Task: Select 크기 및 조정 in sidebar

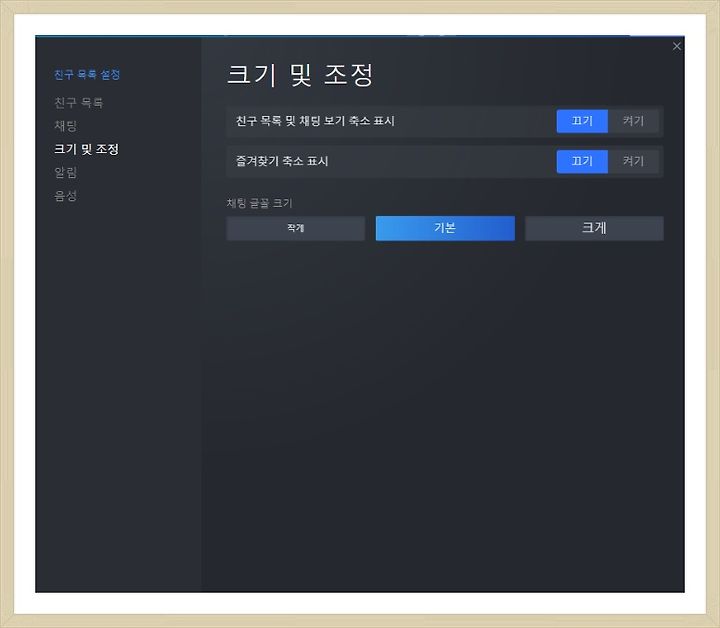Action: [x=86, y=149]
